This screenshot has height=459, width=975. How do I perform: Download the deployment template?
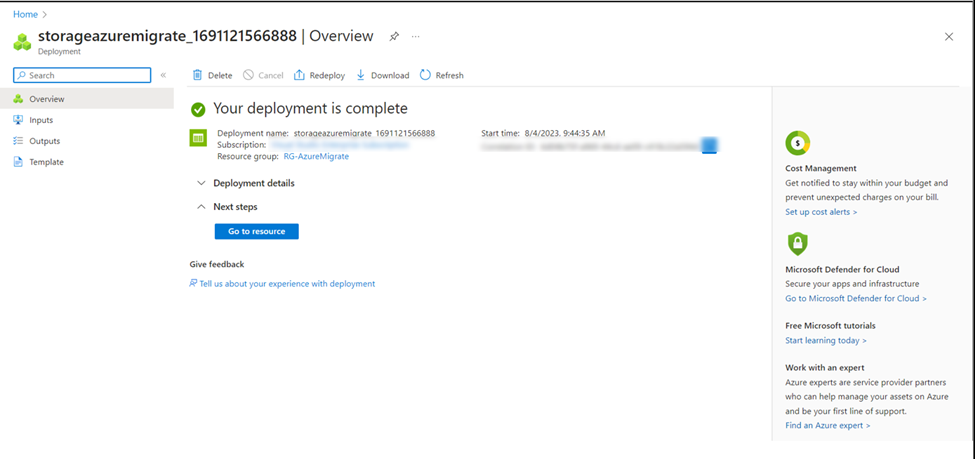click(382, 75)
